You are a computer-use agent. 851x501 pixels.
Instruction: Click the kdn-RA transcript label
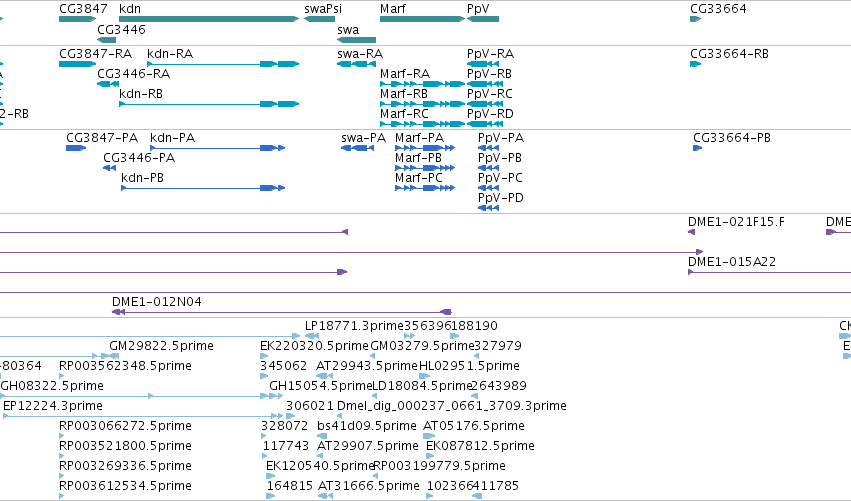pyautogui.click(x=170, y=54)
